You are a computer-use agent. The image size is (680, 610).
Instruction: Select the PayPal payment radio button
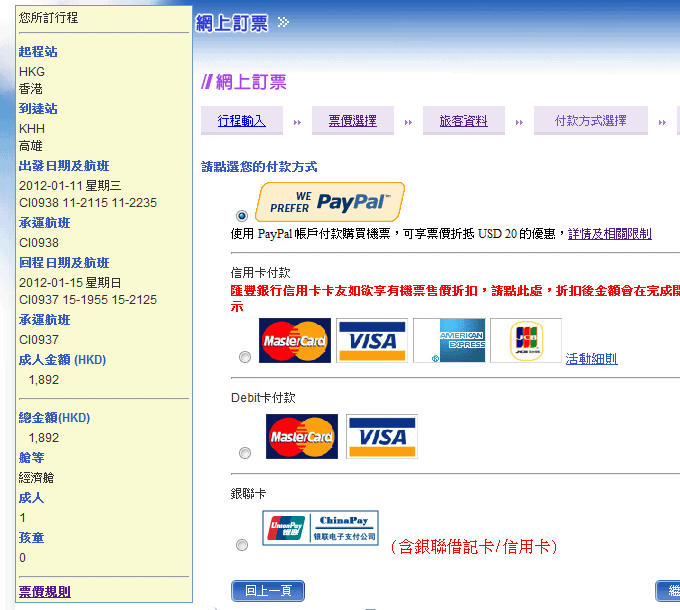tap(242, 215)
